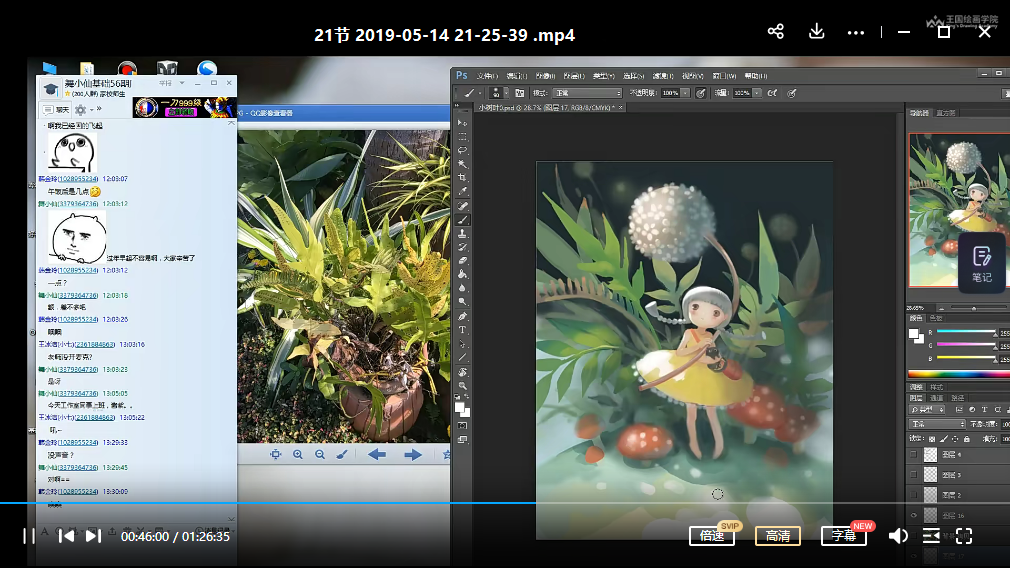1010x568 pixels.
Task: Toggle pressure for opacity button
Action: point(701,93)
